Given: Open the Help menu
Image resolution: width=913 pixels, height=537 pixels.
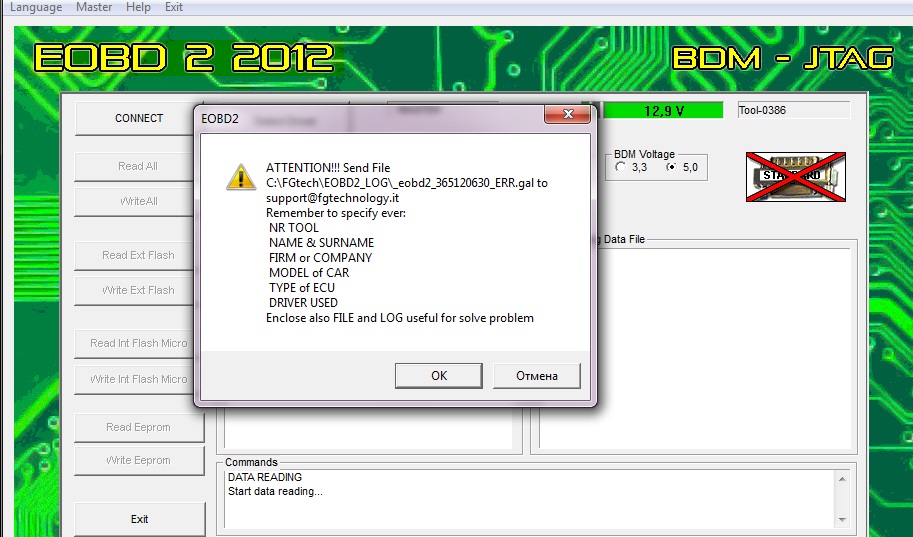Looking at the screenshot, I should point(138,7).
